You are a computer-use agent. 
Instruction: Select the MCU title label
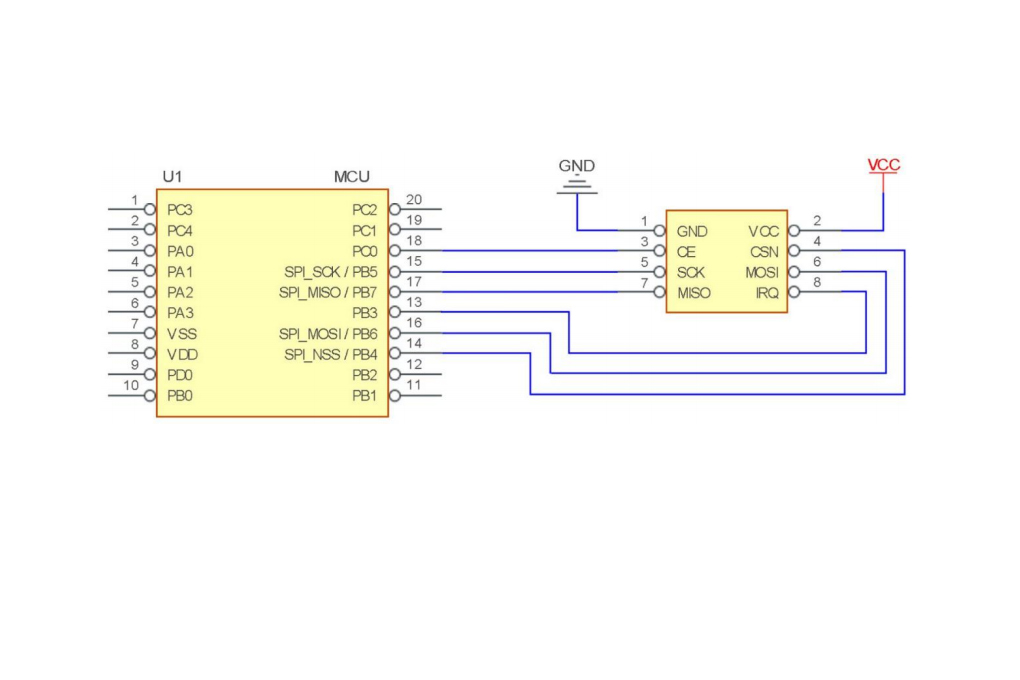click(351, 176)
